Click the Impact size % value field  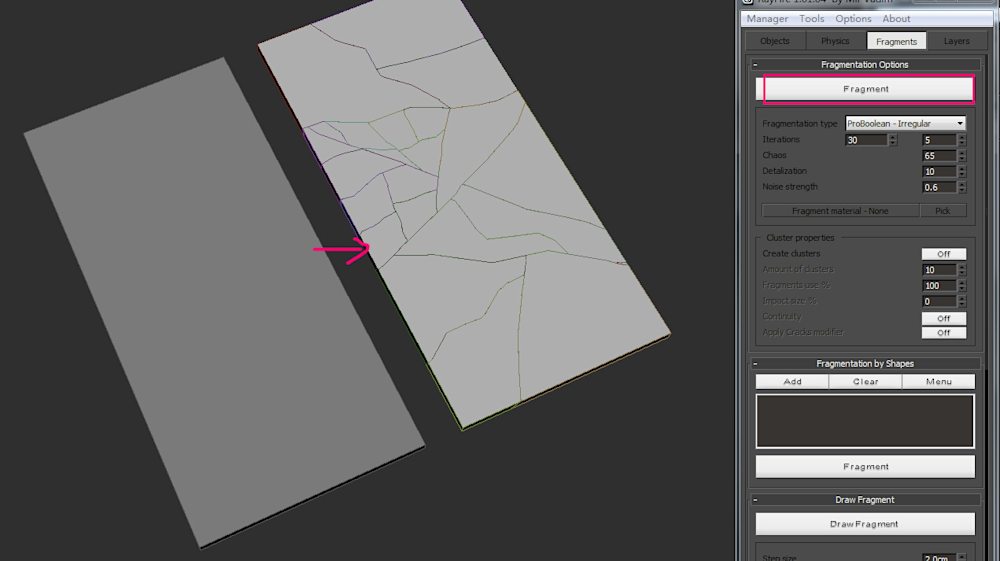point(939,301)
